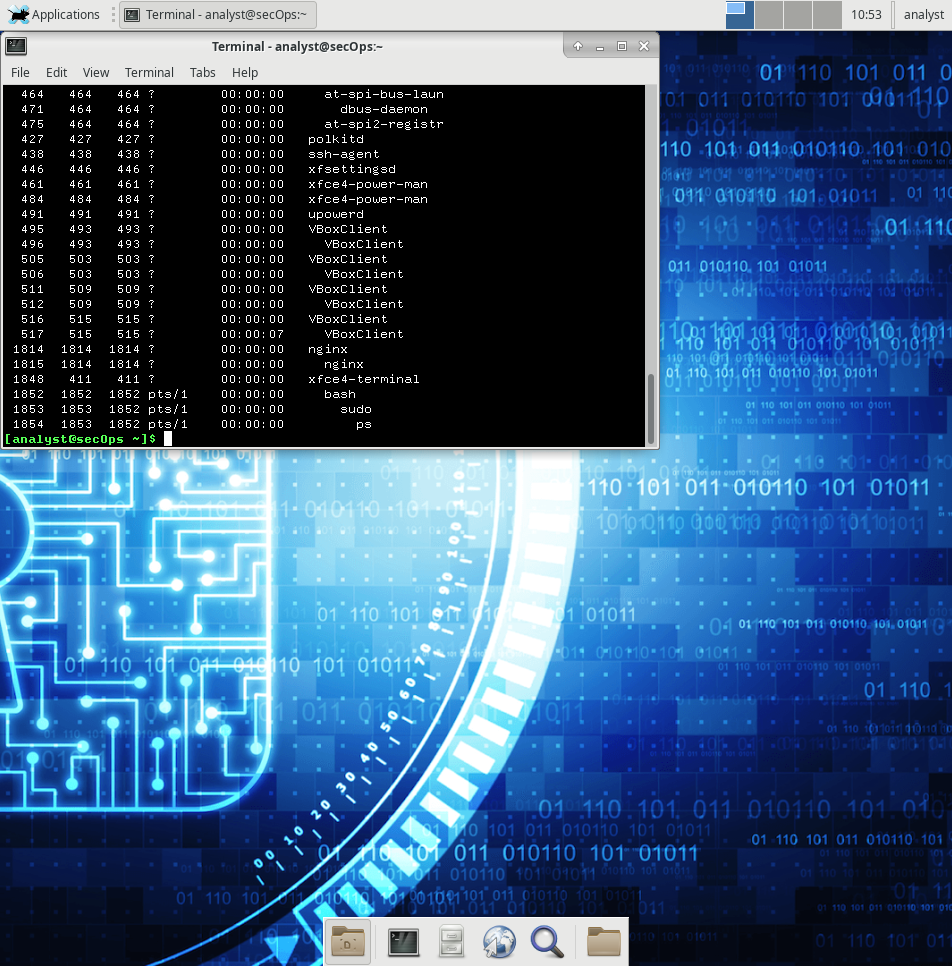The image size is (952, 966).
Task: Open the Help menu in terminal
Action: click(x=245, y=72)
